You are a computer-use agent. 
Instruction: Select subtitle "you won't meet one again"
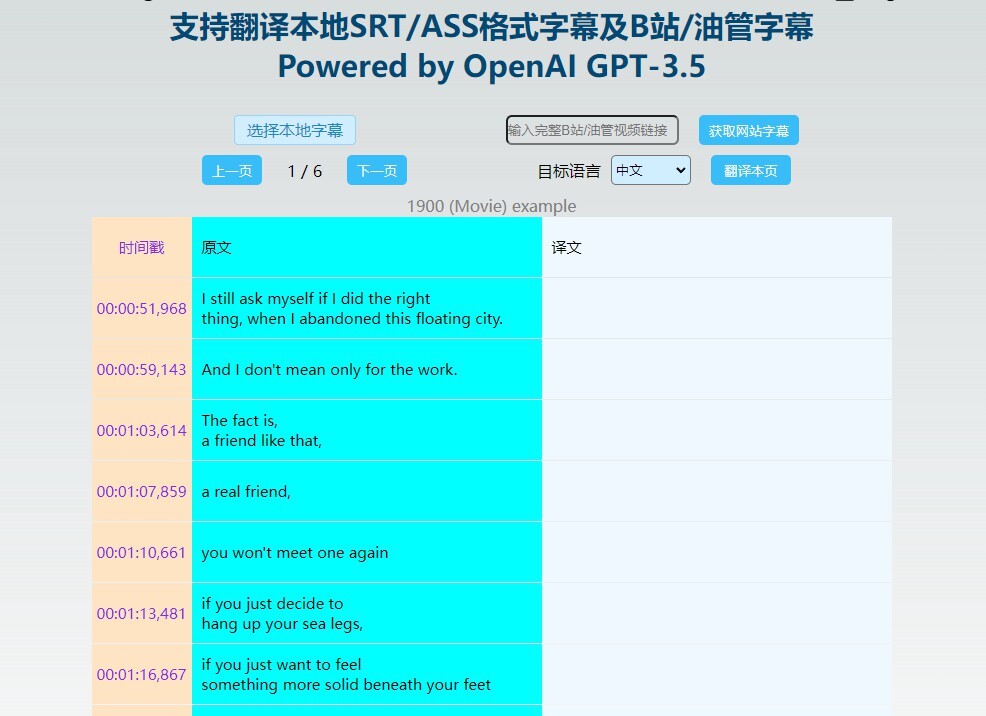pos(295,553)
